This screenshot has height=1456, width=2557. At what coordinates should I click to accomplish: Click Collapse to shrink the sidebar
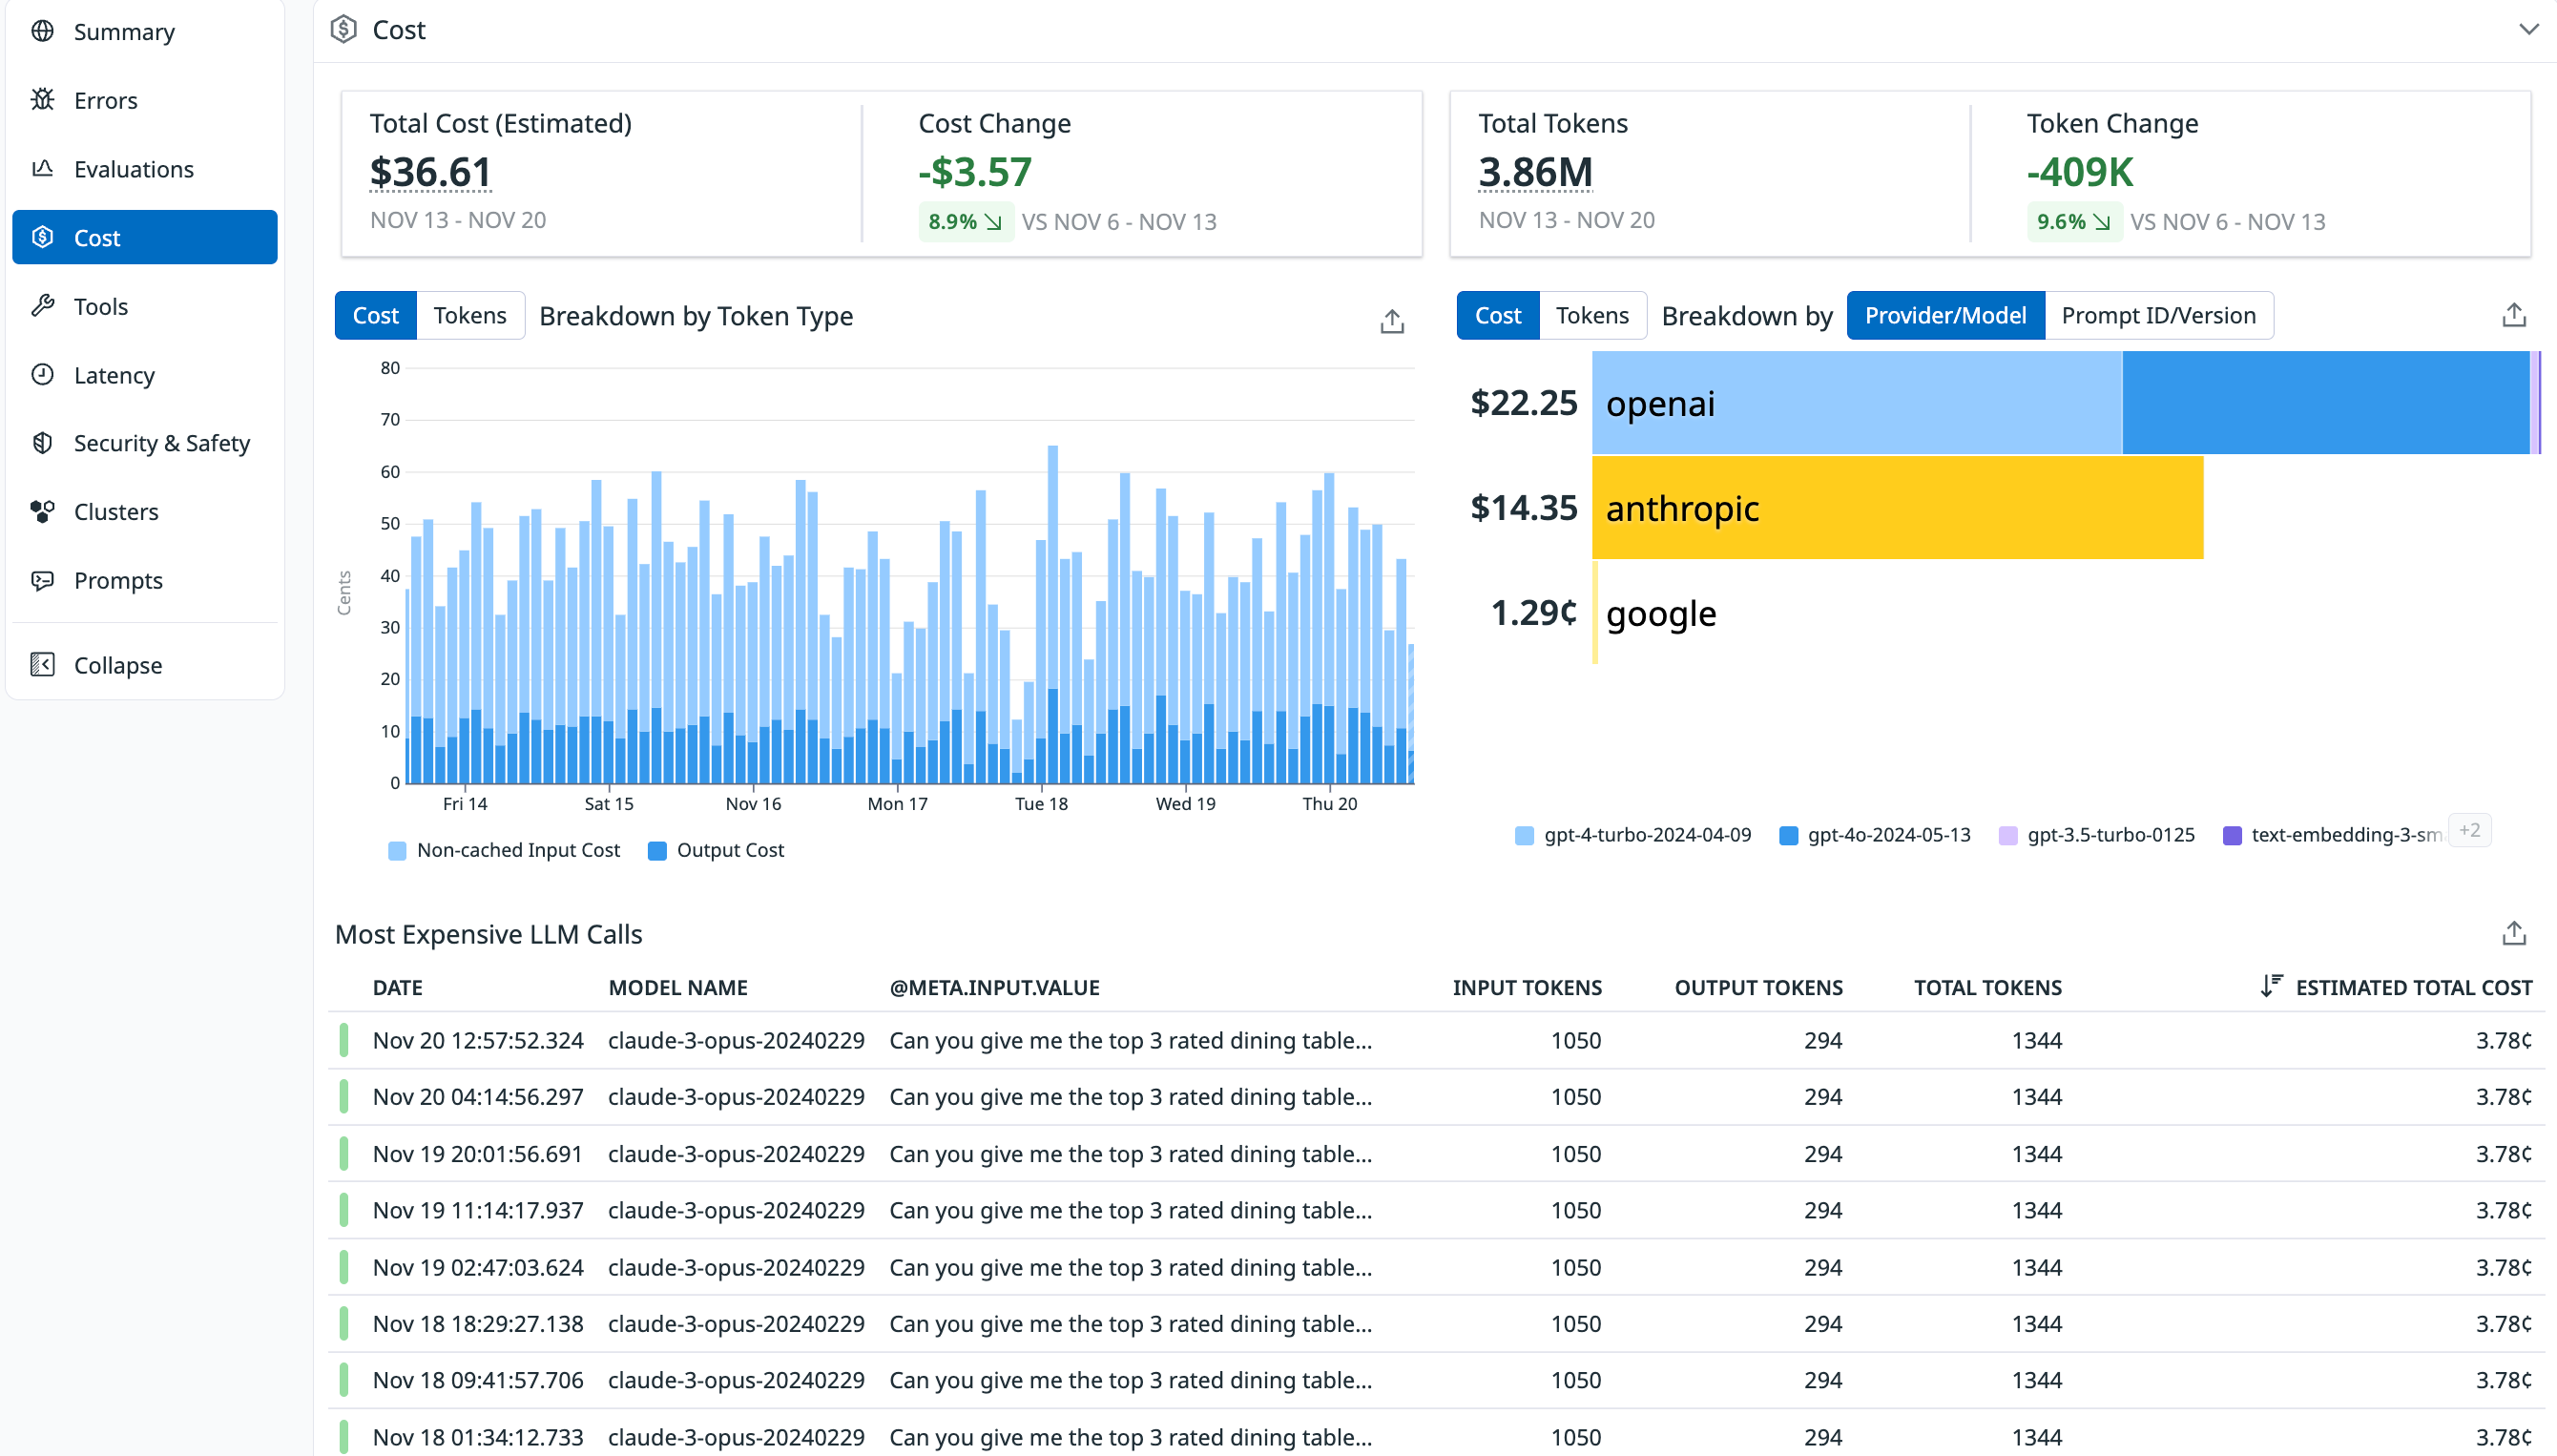[117, 665]
